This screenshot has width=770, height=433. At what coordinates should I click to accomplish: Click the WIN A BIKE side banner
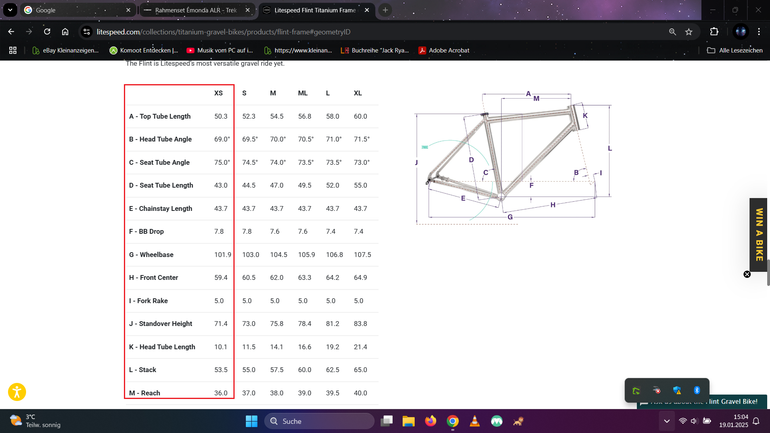[x=759, y=233]
